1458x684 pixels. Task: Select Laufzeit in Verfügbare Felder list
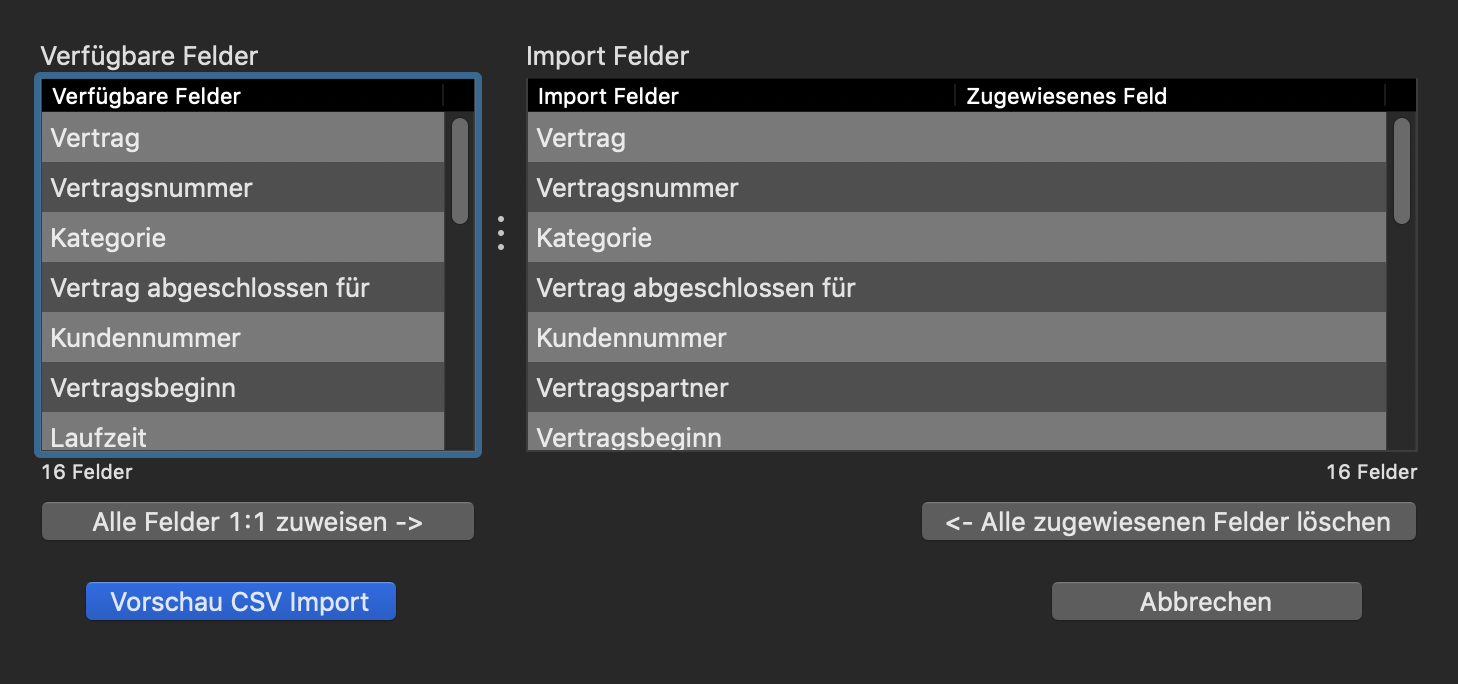(242, 436)
